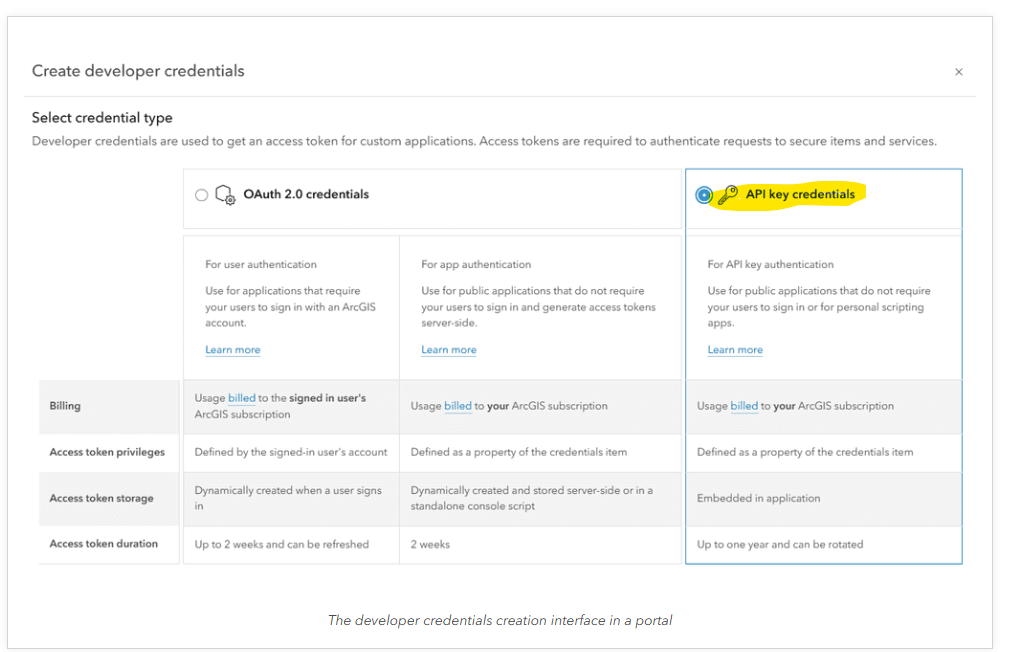Select the OAuth 2.0 credentials radio button
Screen dimensions: 1013x652
(201, 195)
